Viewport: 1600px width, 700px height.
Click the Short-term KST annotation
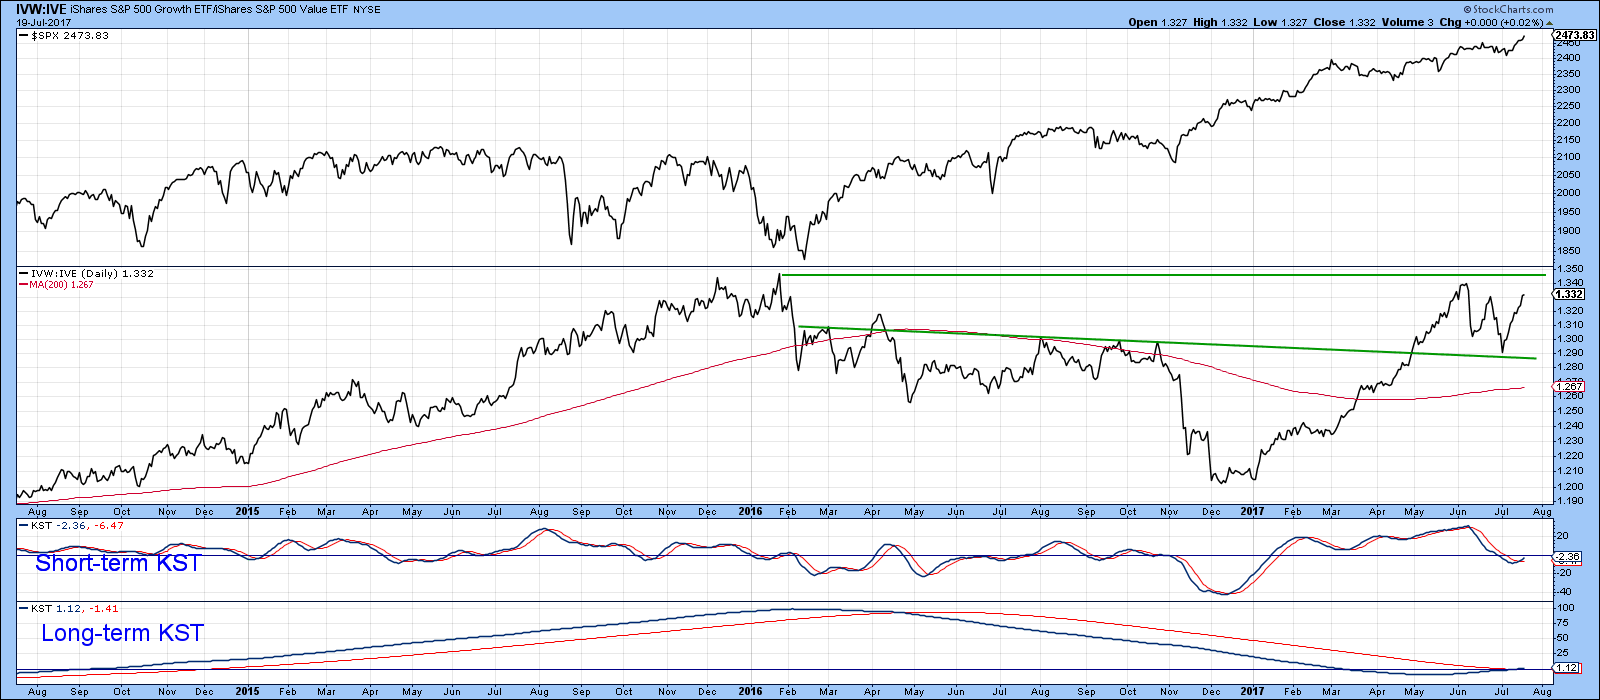pyautogui.click(x=118, y=563)
